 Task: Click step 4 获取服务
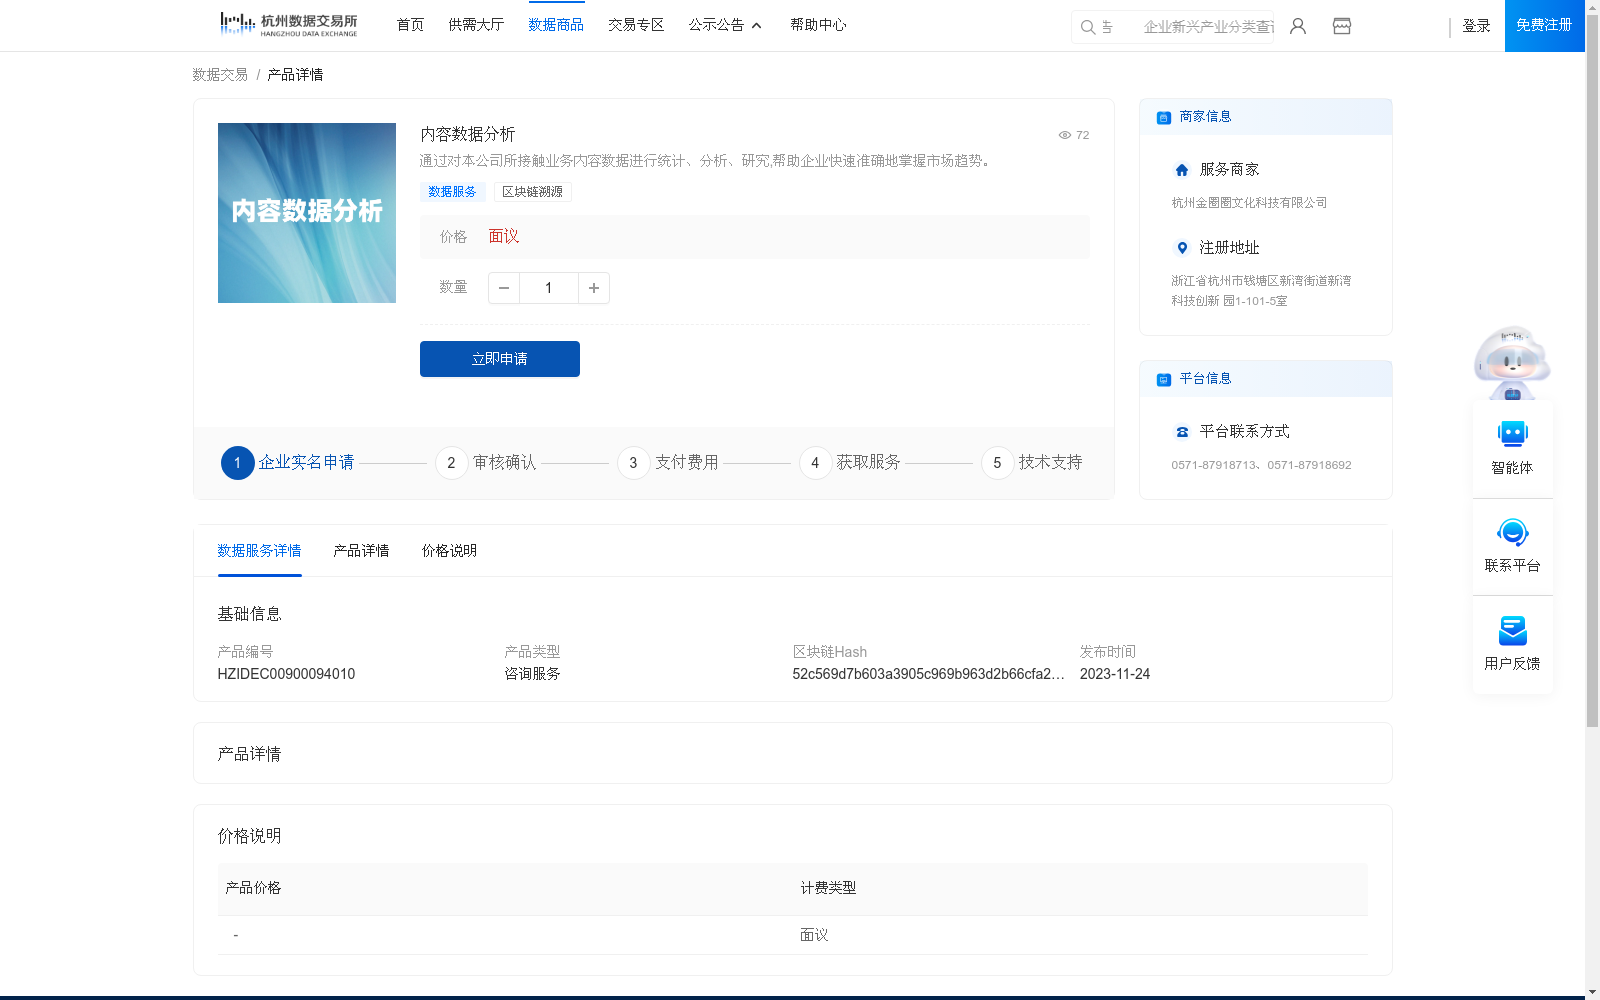tap(850, 463)
